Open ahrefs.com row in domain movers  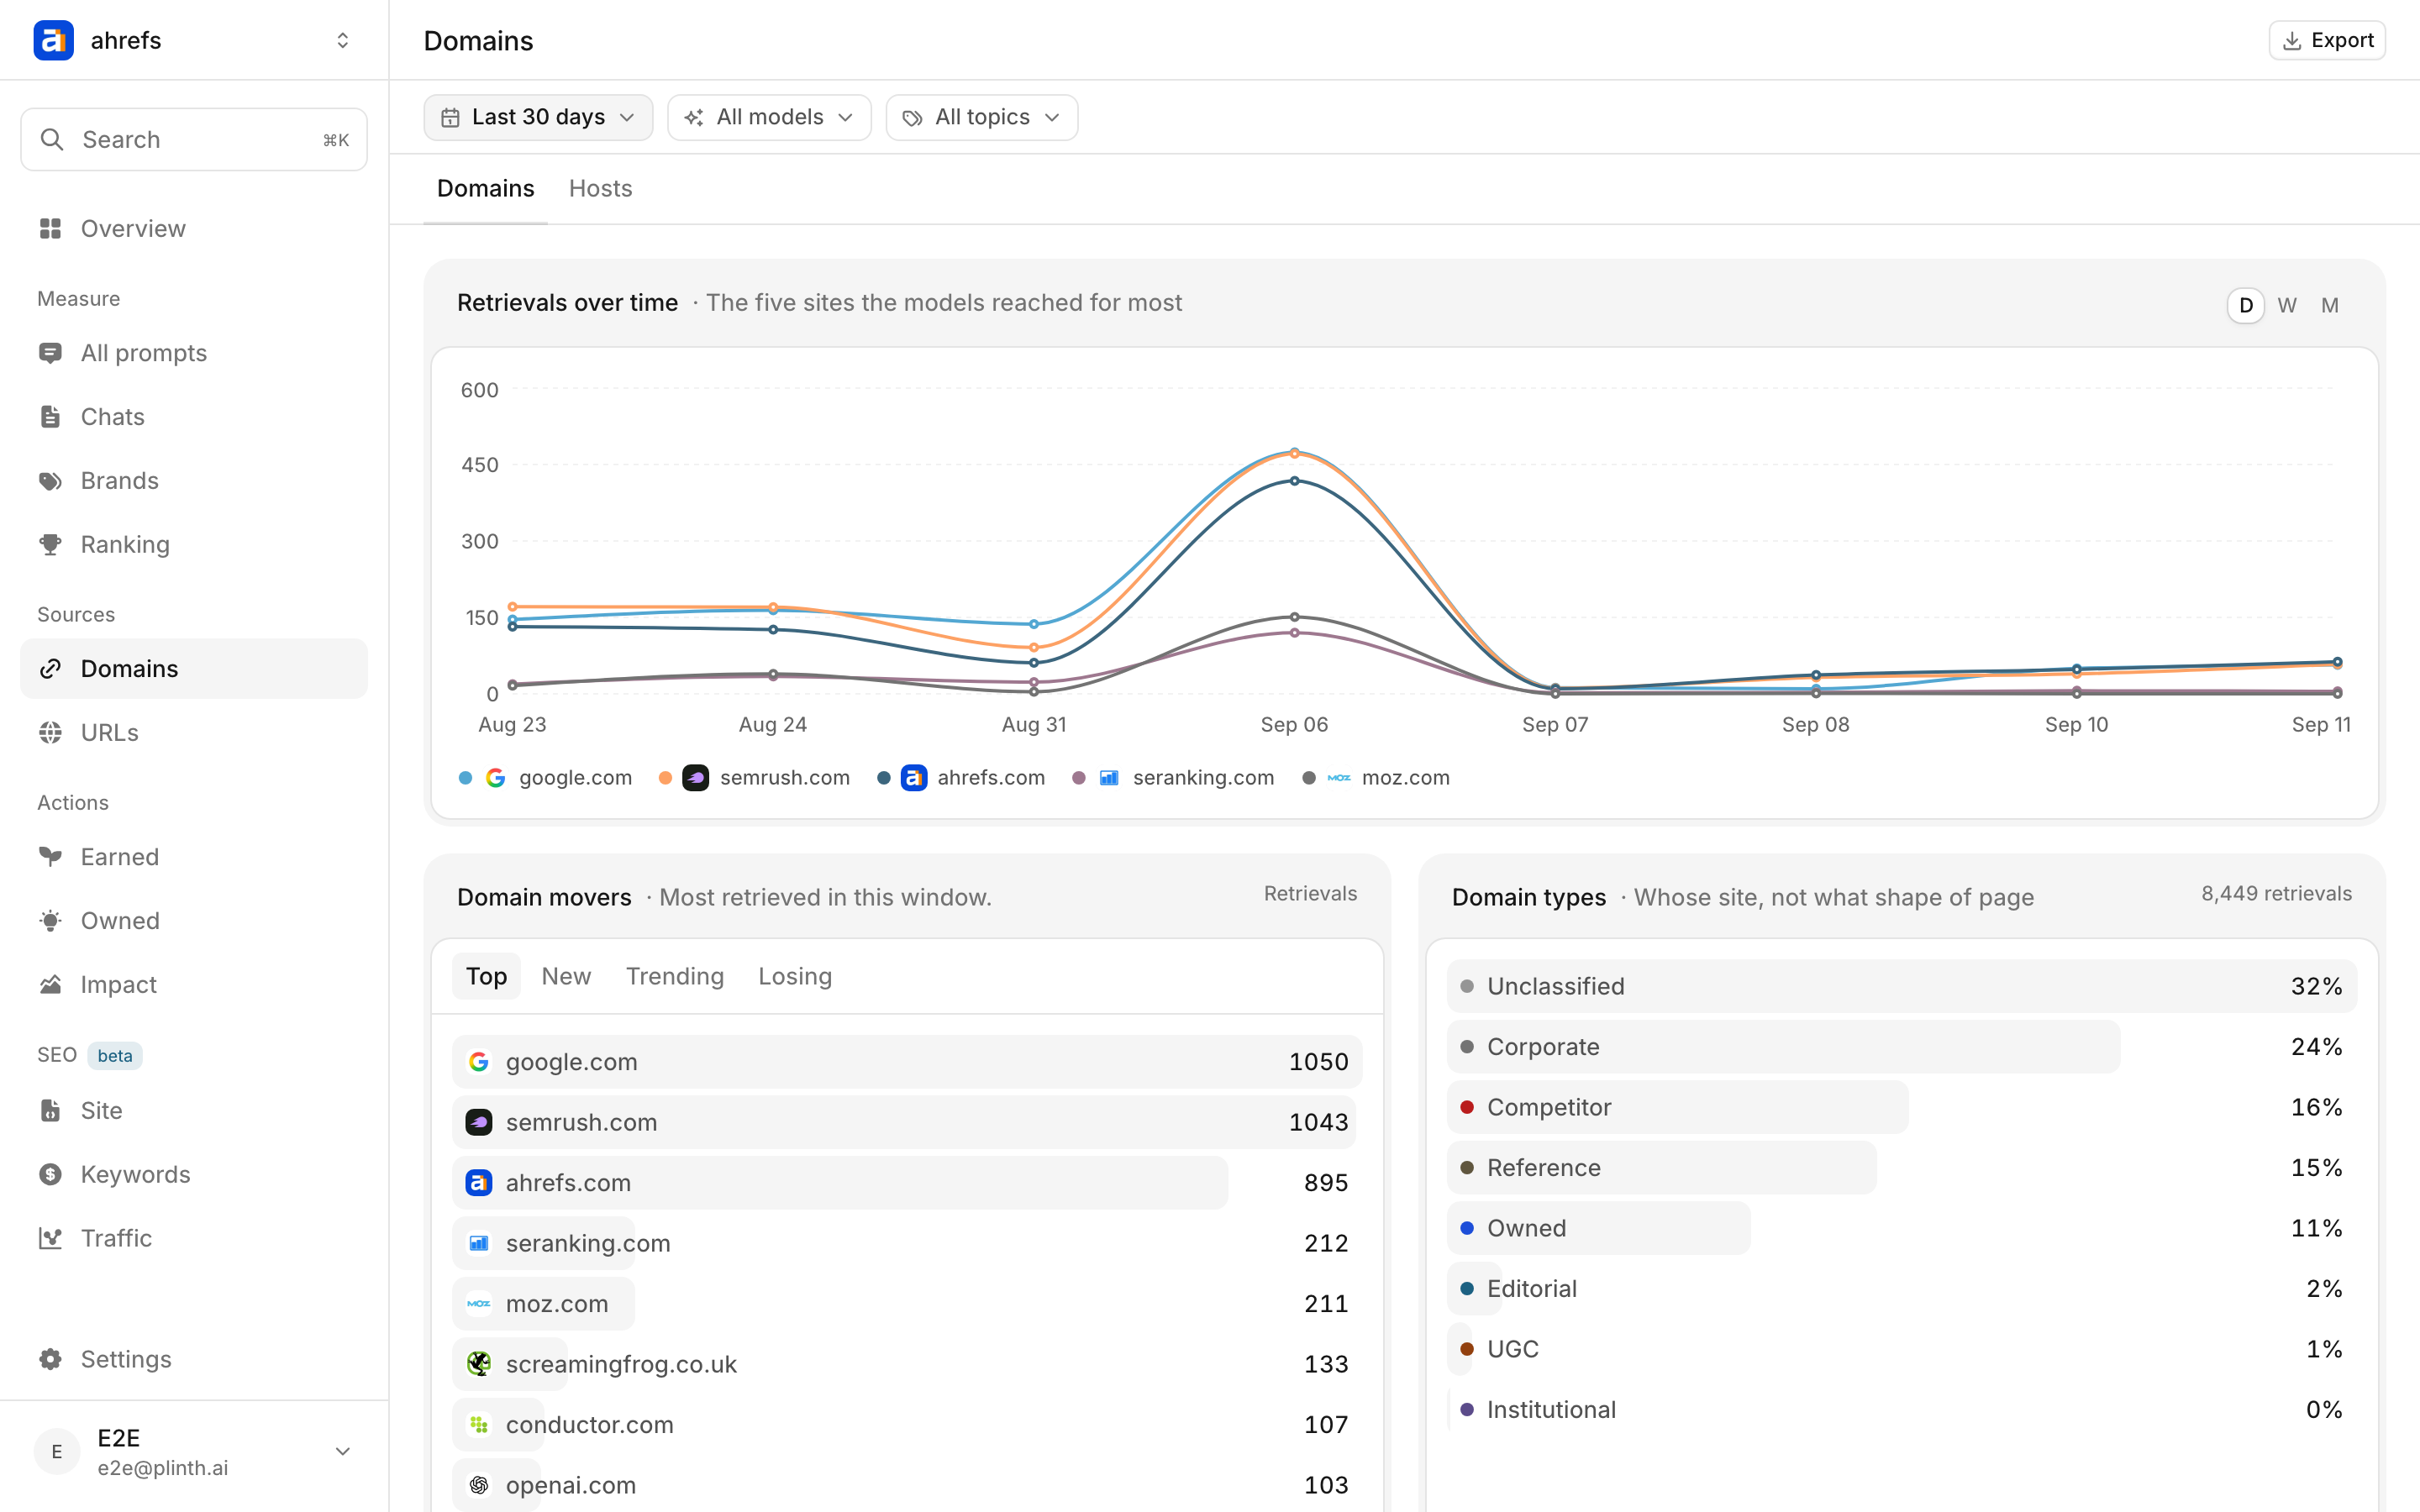coord(907,1183)
